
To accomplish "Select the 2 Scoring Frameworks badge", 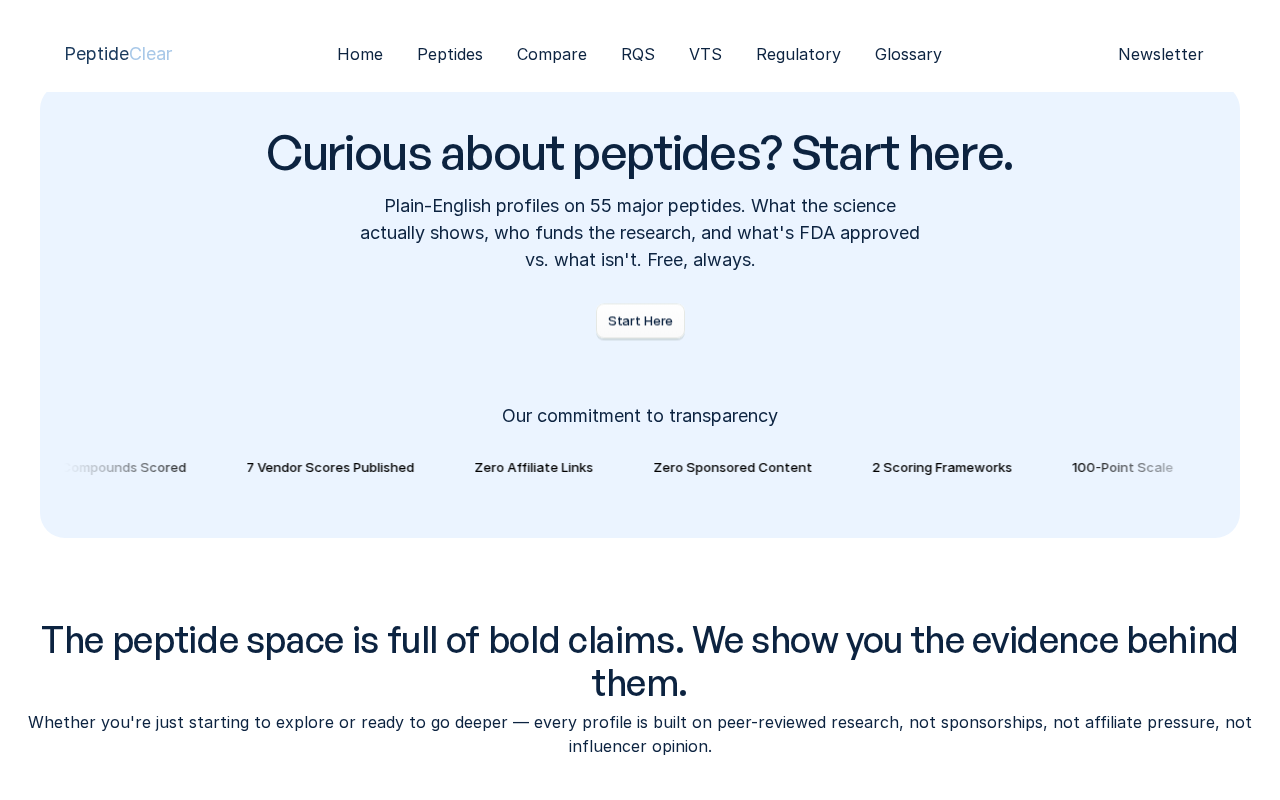I will click(x=942, y=467).
